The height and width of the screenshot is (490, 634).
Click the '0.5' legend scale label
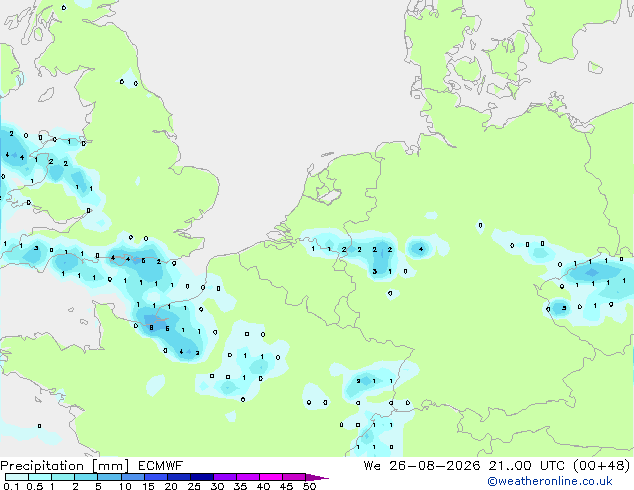[35, 486]
